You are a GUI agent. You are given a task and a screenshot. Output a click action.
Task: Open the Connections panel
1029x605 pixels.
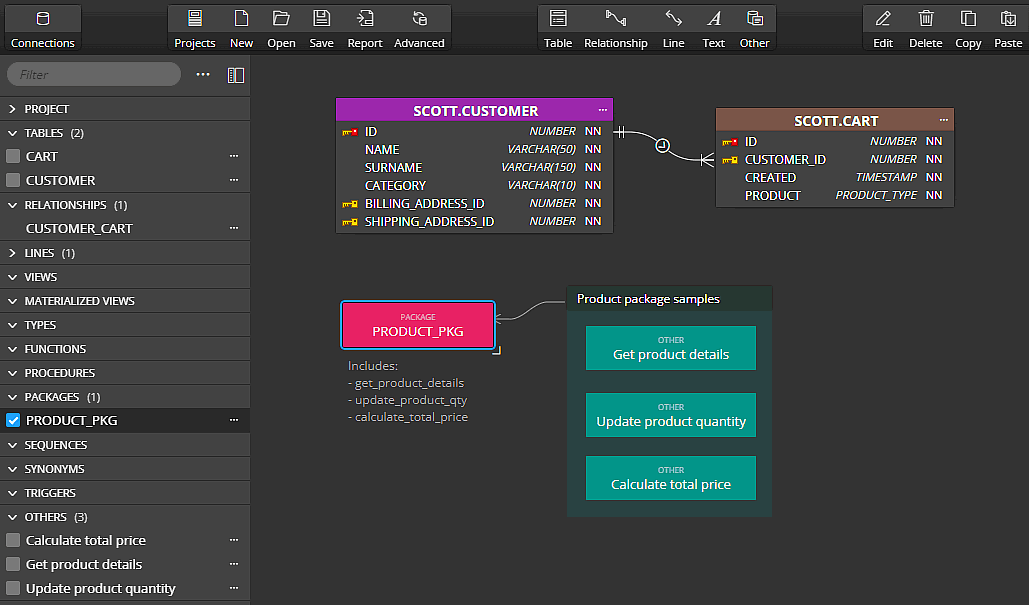[x=42, y=27]
